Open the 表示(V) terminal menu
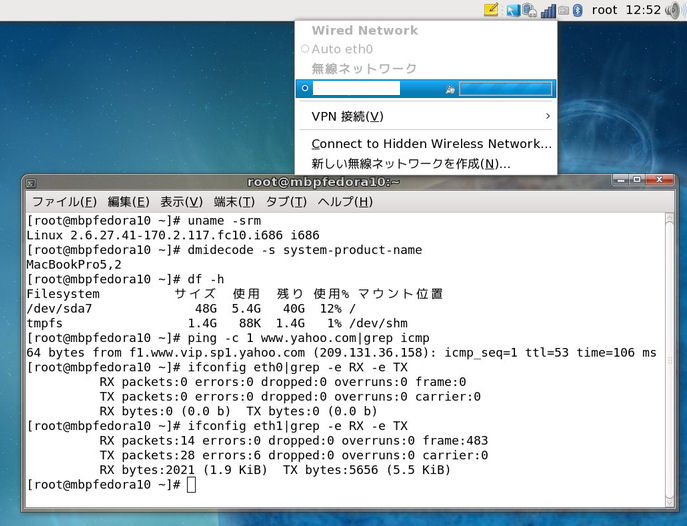 pyautogui.click(x=181, y=202)
